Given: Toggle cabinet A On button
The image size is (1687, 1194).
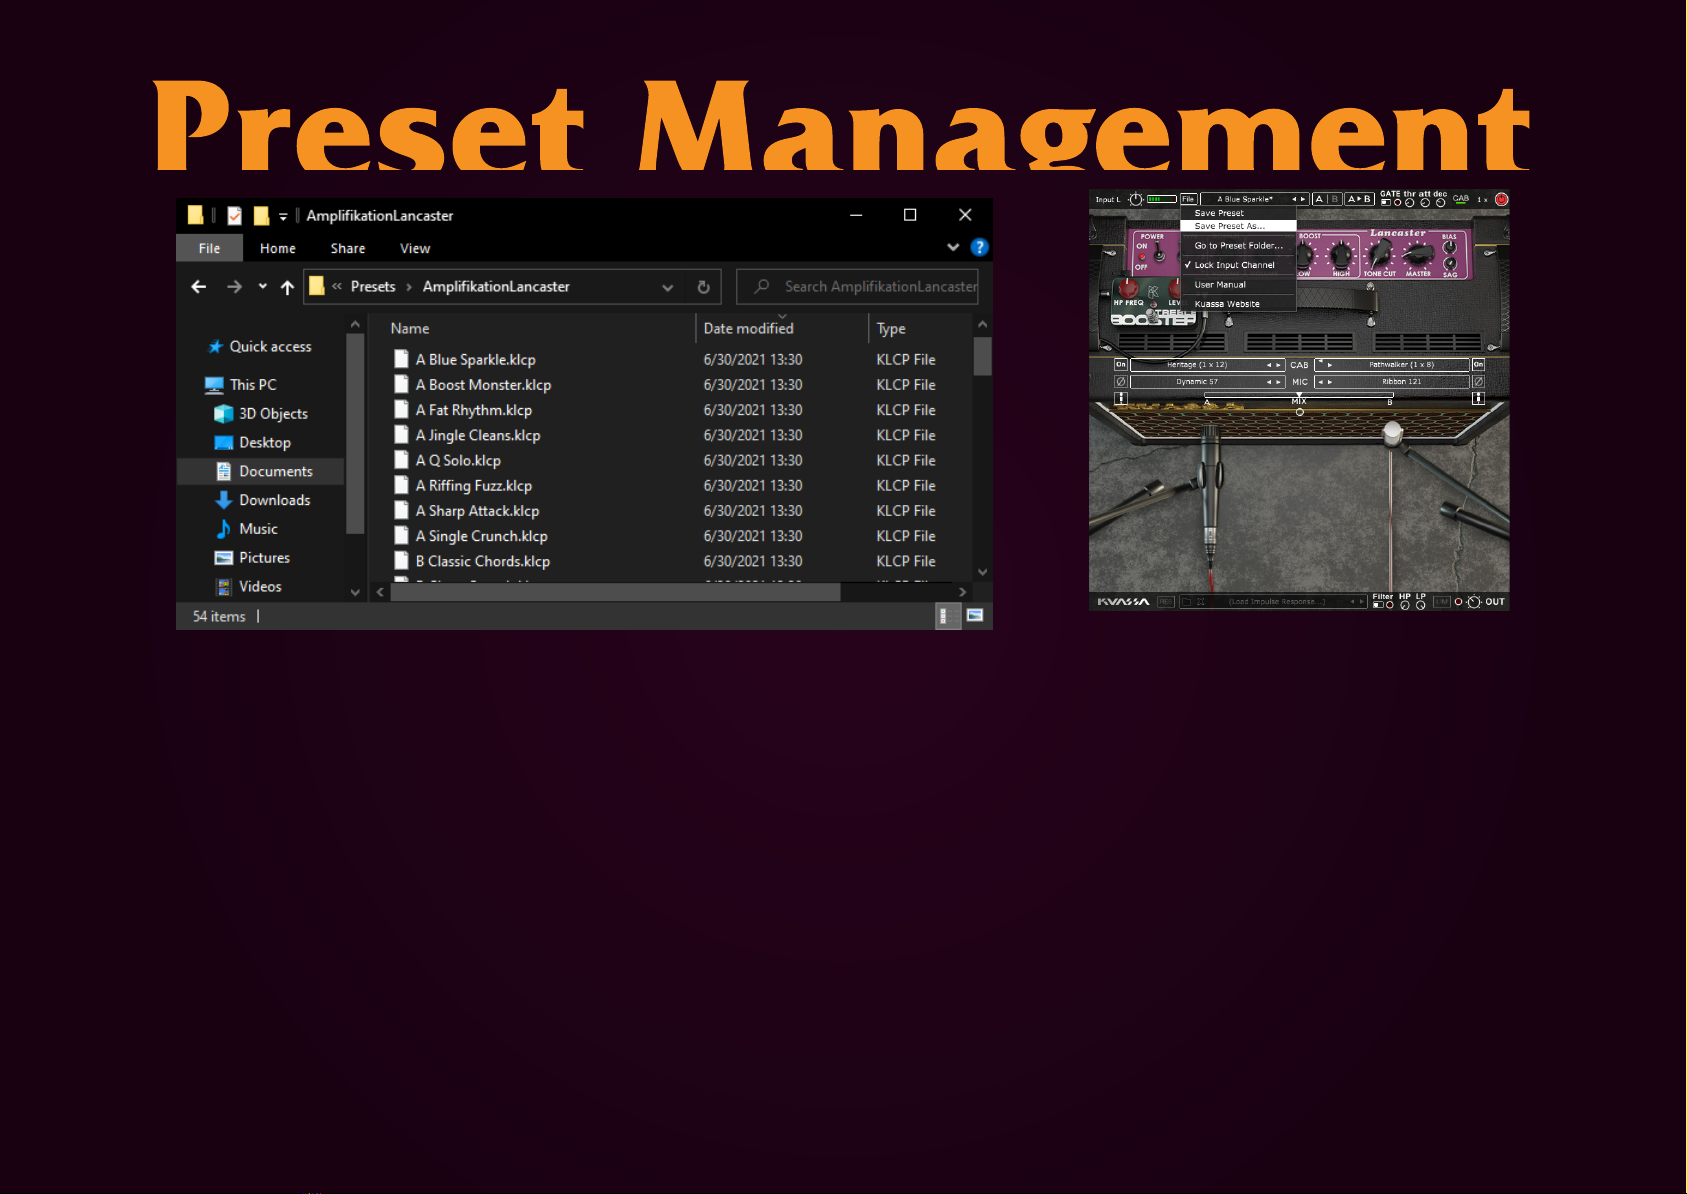Looking at the screenshot, I should tap(1121, 365).
